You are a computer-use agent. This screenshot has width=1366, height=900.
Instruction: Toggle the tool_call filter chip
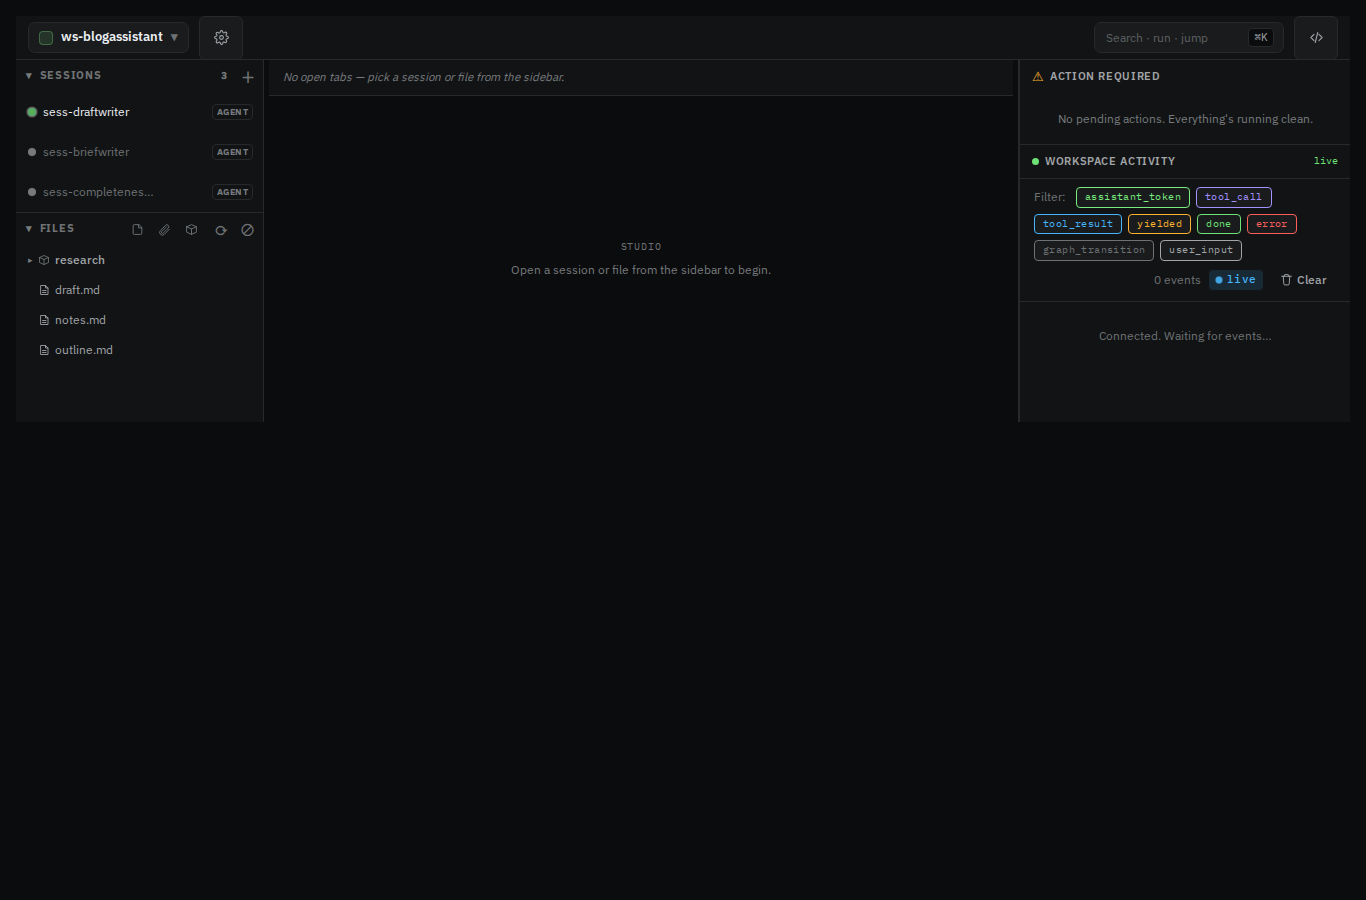click(x=1233, y=197)
